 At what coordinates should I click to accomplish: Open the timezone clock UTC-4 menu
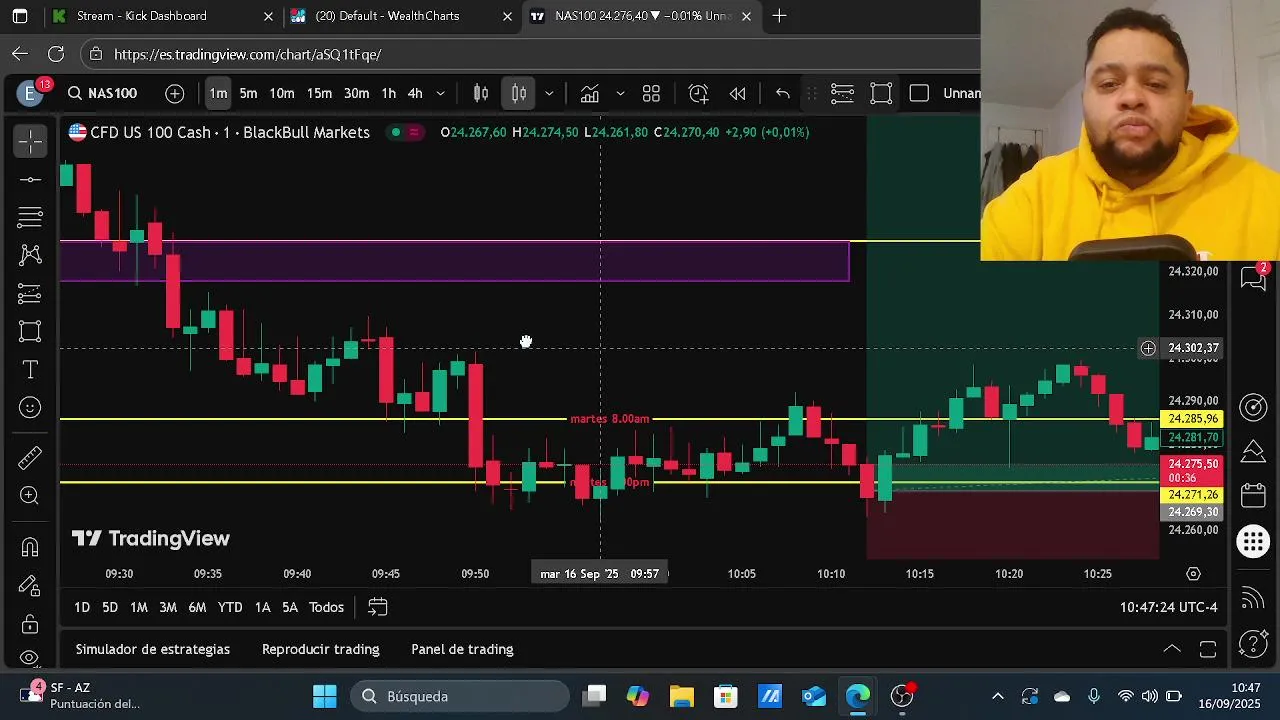tap(1170, 607)
